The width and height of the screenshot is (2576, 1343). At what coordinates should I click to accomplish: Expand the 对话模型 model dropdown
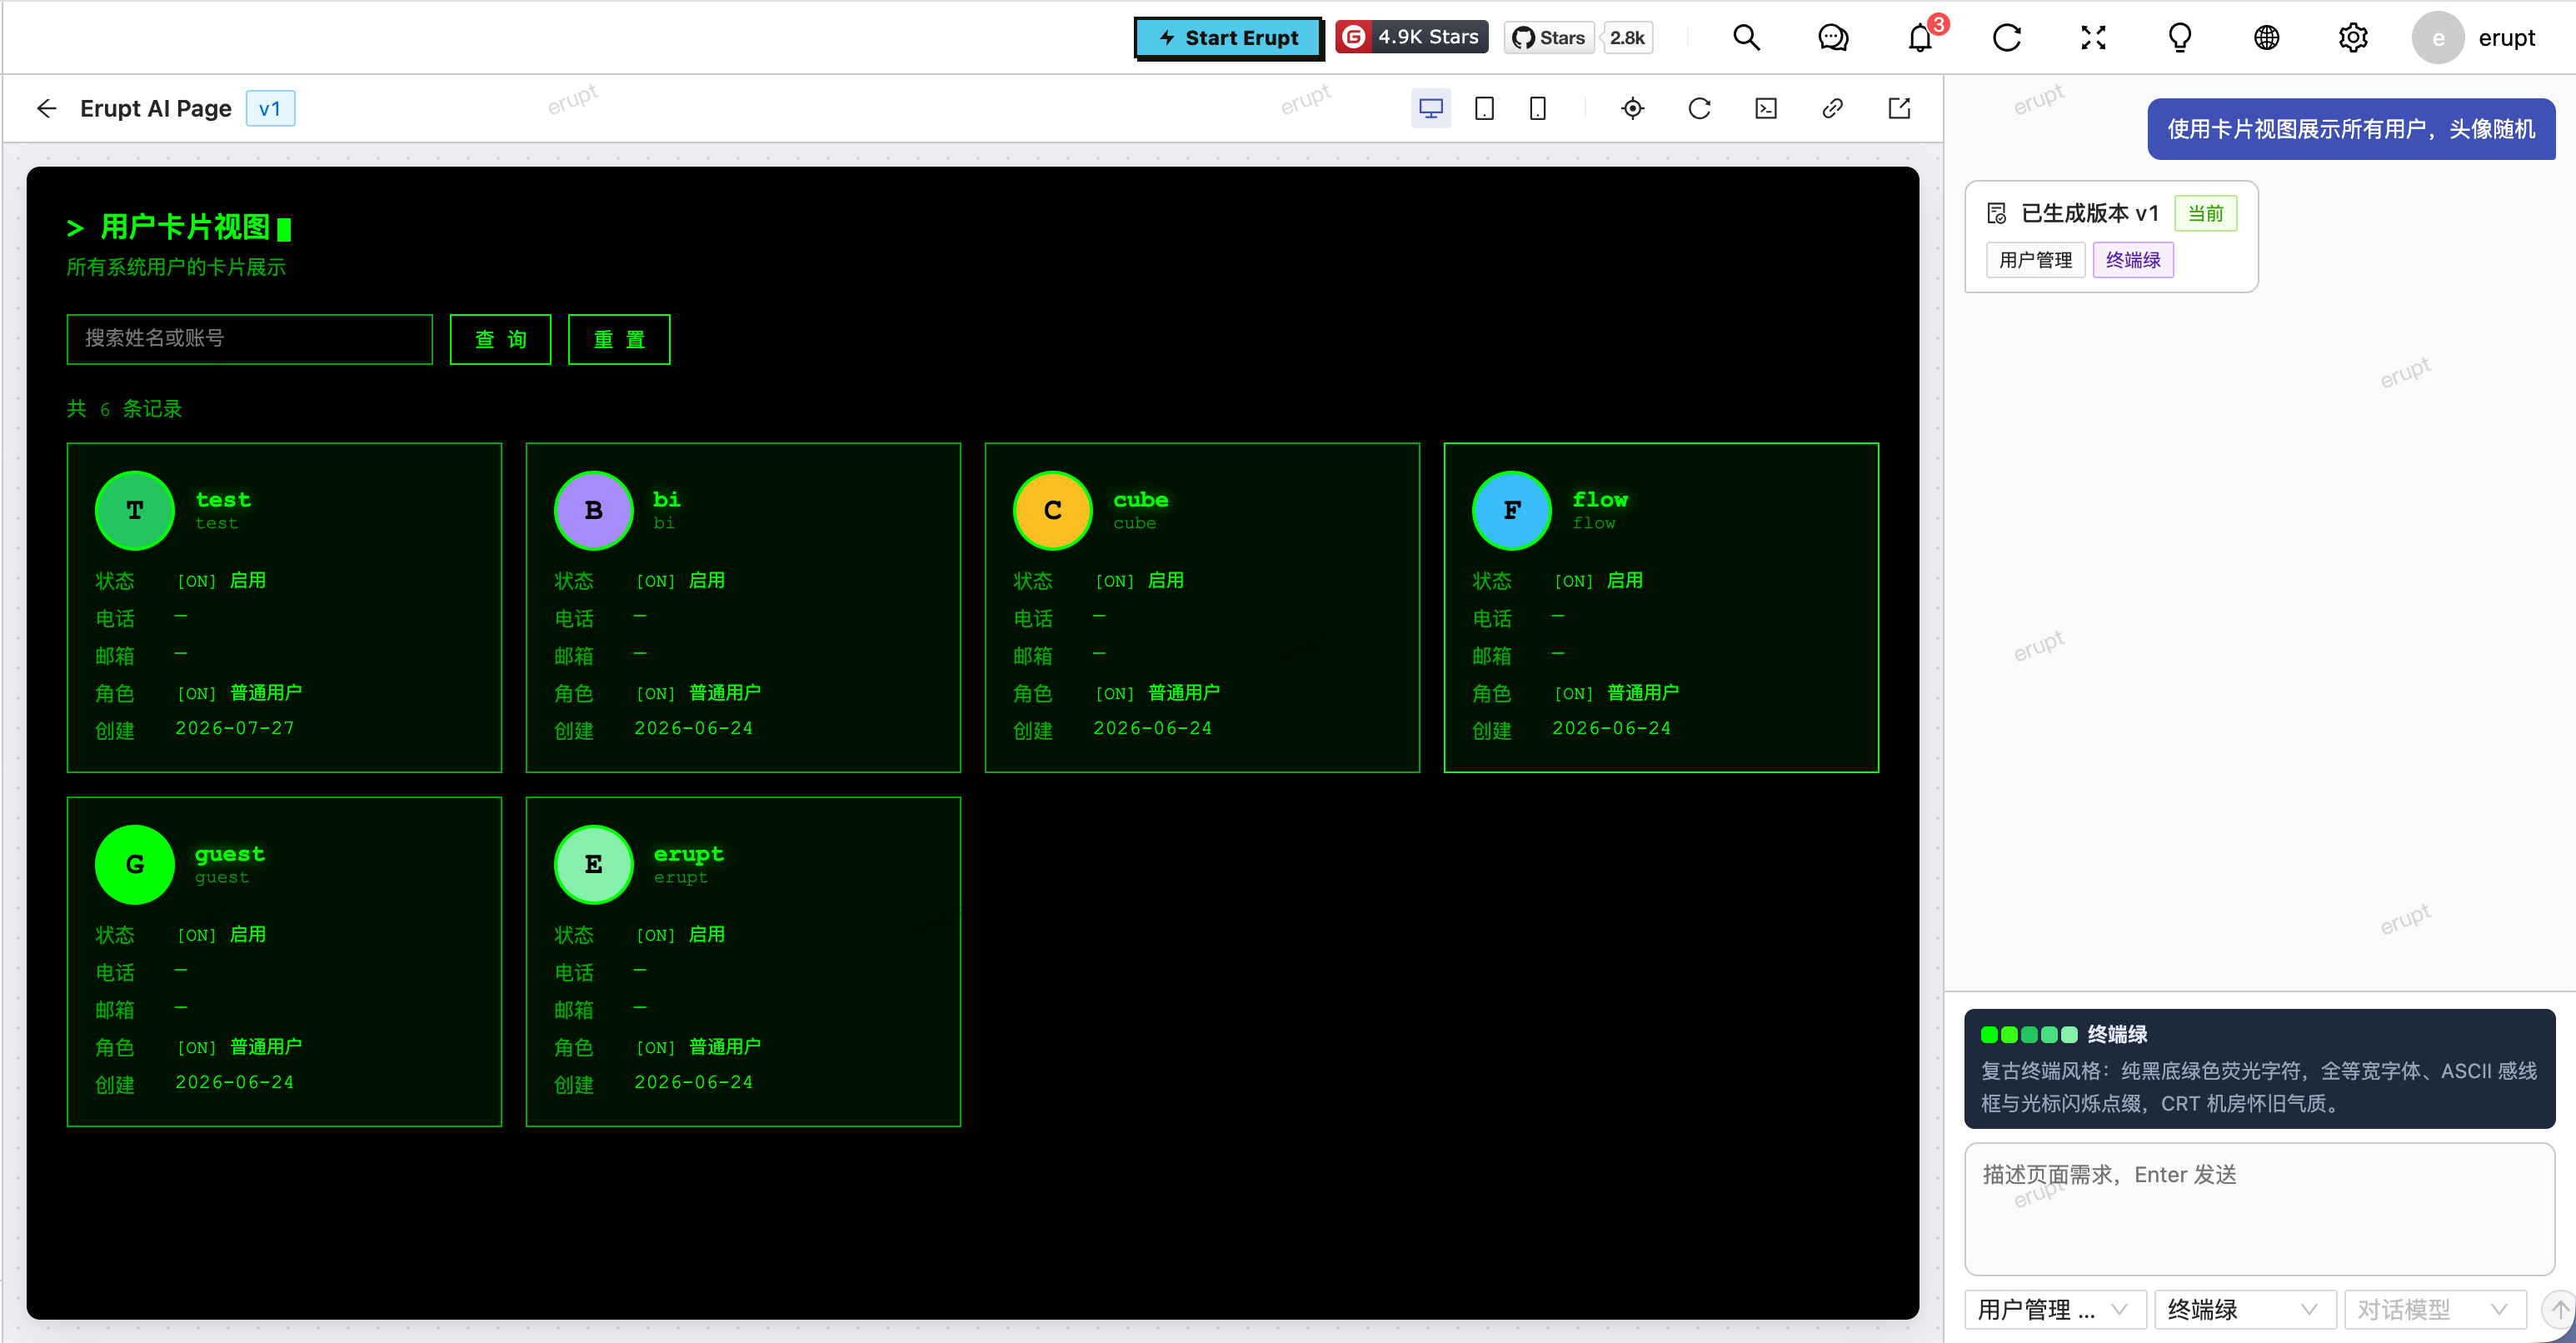tap(2434, 1309)
